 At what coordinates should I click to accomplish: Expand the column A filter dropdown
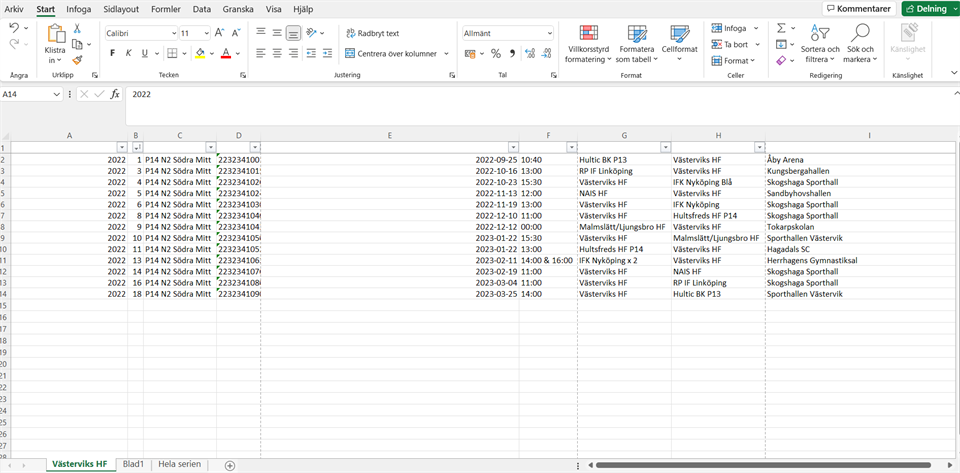(121, 147)
